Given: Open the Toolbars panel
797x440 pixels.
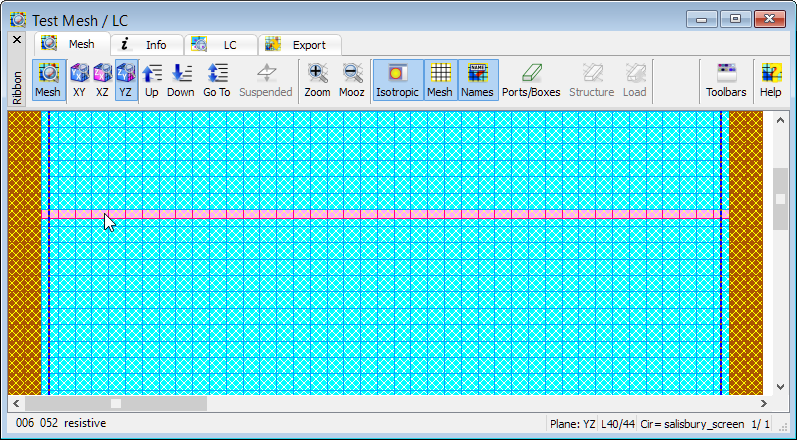Looking at the screenshot, I should (726, 80).
